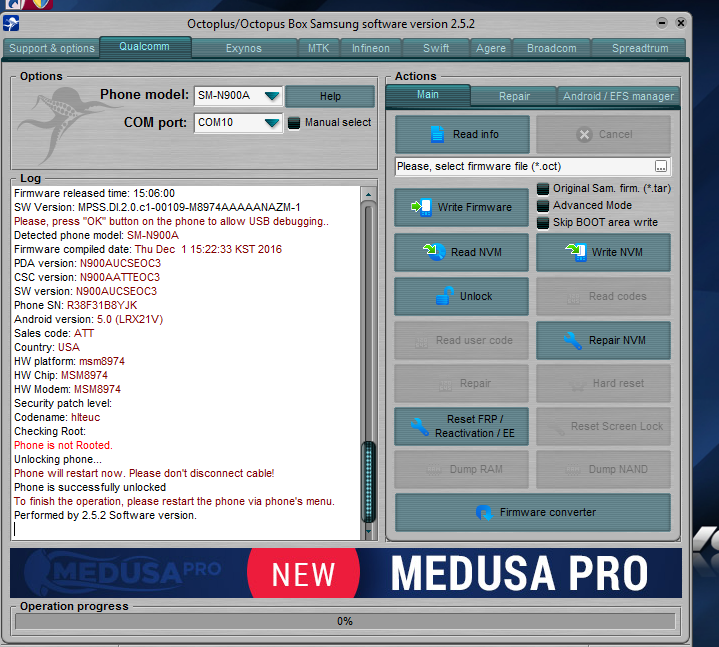Viewport: 719px width, 647px height.
Task: Enable Manual select checkbox
Action: (294, 122)
